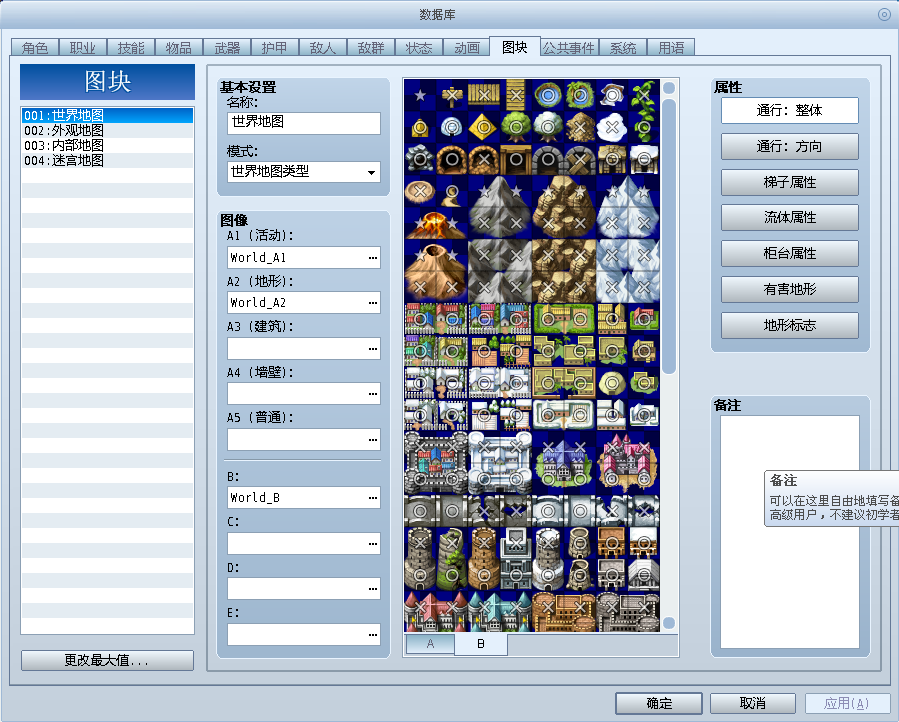899x722 pixels.
Task: Browse image for World_B slot
Action: pos(373,498)
